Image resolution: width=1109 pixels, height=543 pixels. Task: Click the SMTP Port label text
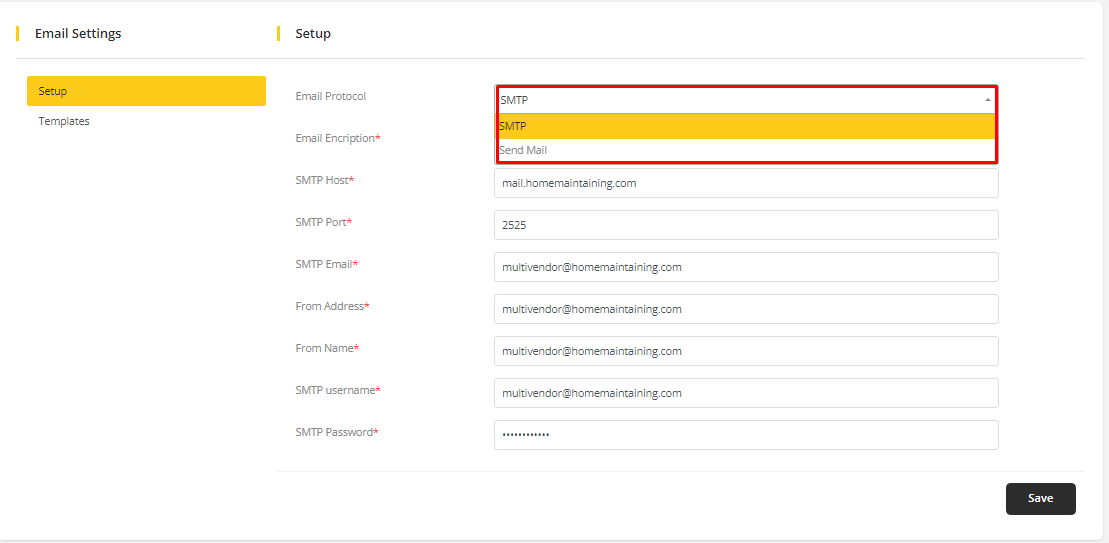pyautogui.click(x=322, y=222)
